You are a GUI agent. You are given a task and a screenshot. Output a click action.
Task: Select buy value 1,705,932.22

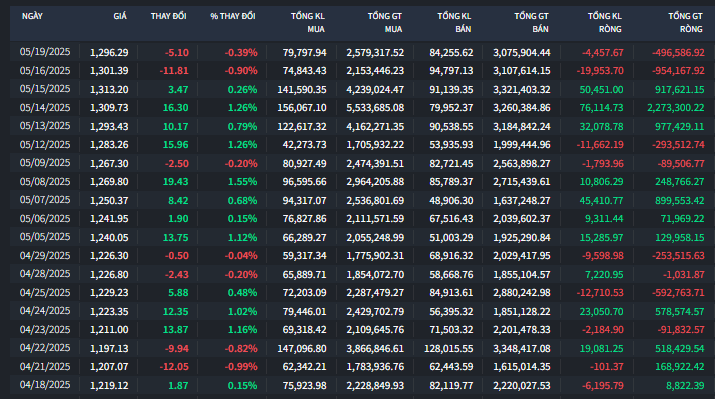[x=375, y=145]
